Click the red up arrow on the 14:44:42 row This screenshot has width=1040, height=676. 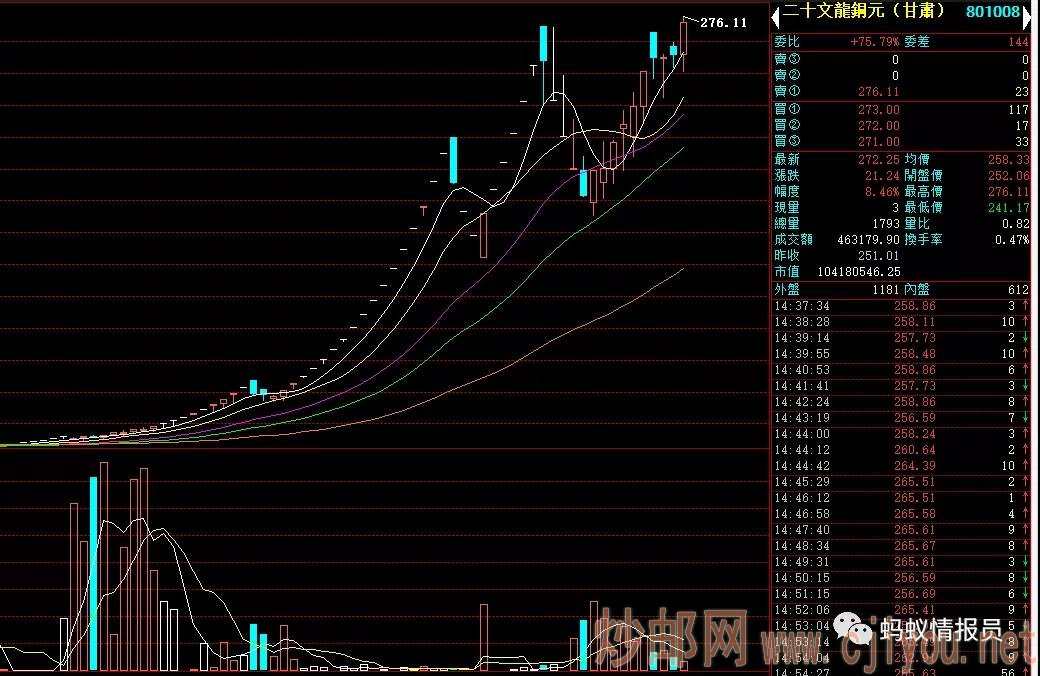click(x=1025, y=466)
